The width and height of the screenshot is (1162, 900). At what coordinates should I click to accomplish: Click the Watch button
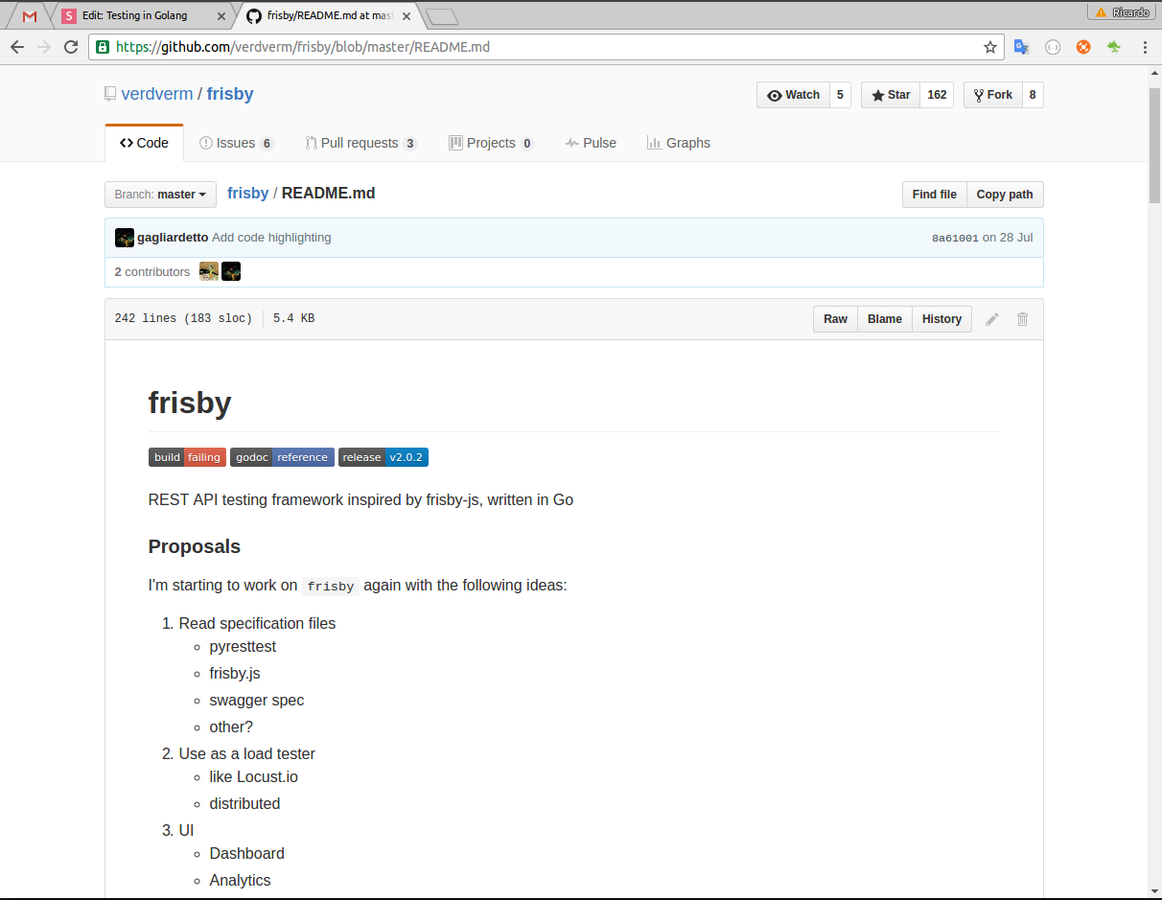[793, 95]
